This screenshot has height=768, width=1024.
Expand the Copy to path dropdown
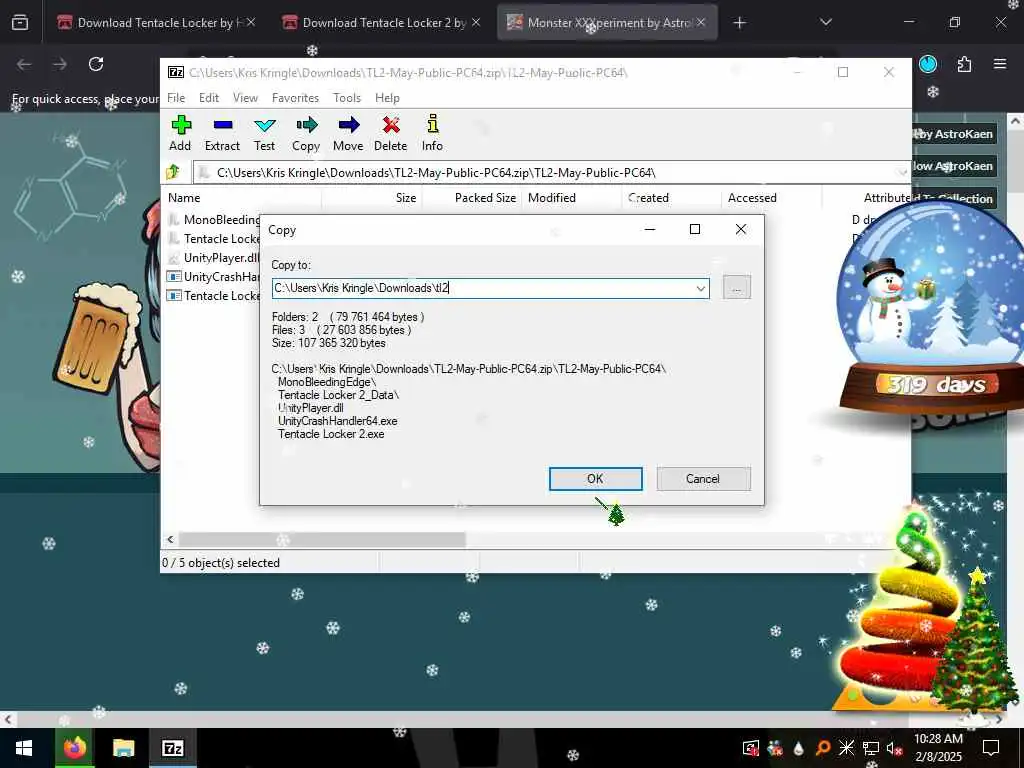[x=701, y=288]
